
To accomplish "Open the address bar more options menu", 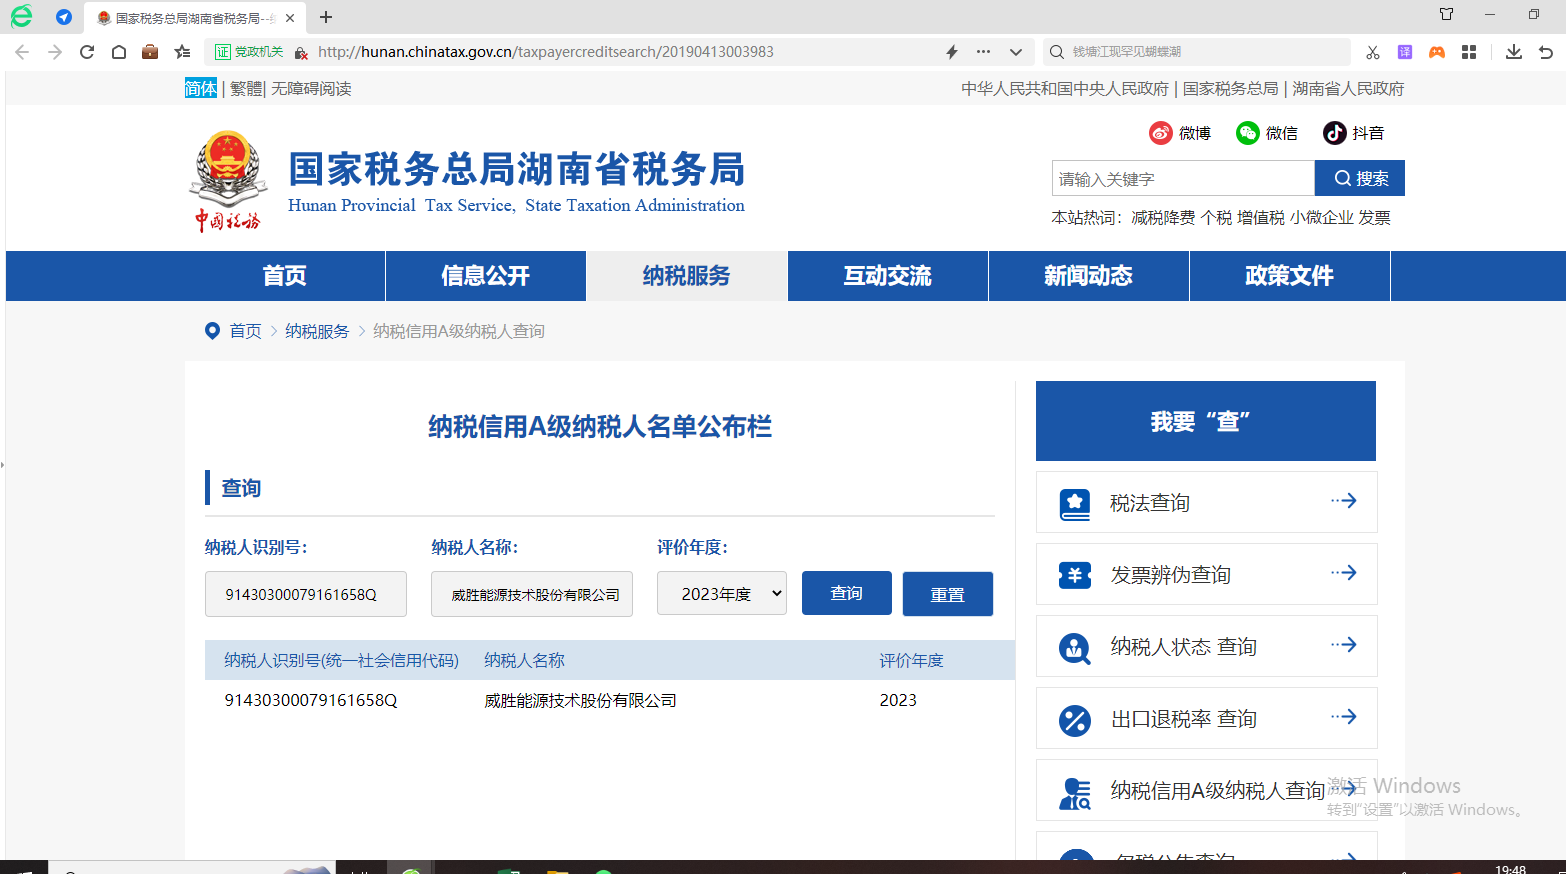I will (983, 52).
